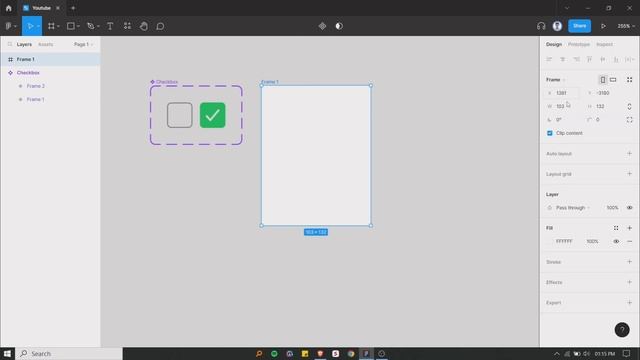This screenshot has height=360, width=640.
Task: Switch to the Layers tab
Action: click(x=24, y=44)
